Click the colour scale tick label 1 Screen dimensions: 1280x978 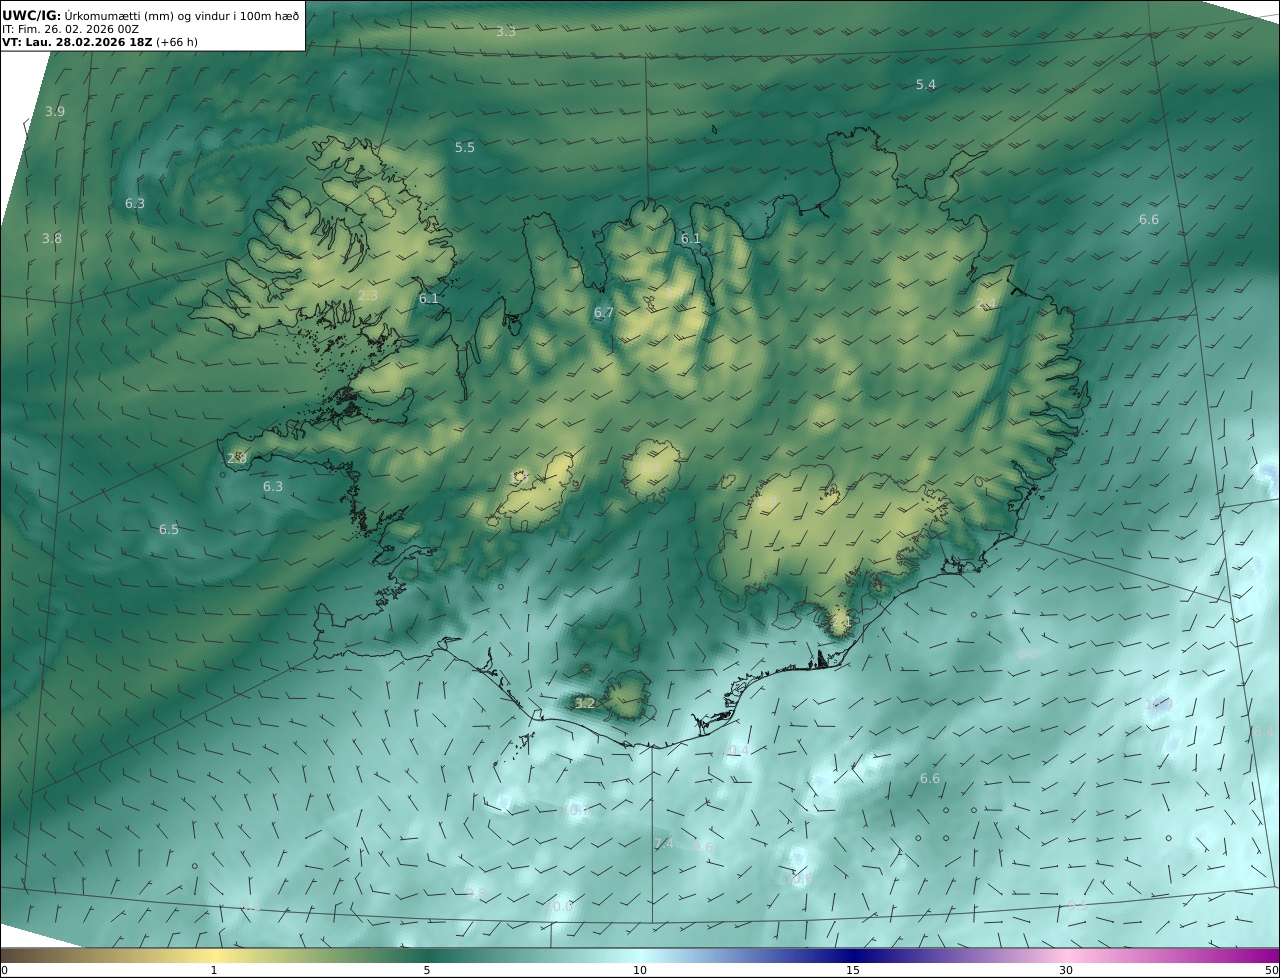pyautogui.click(x=214, y=970)
